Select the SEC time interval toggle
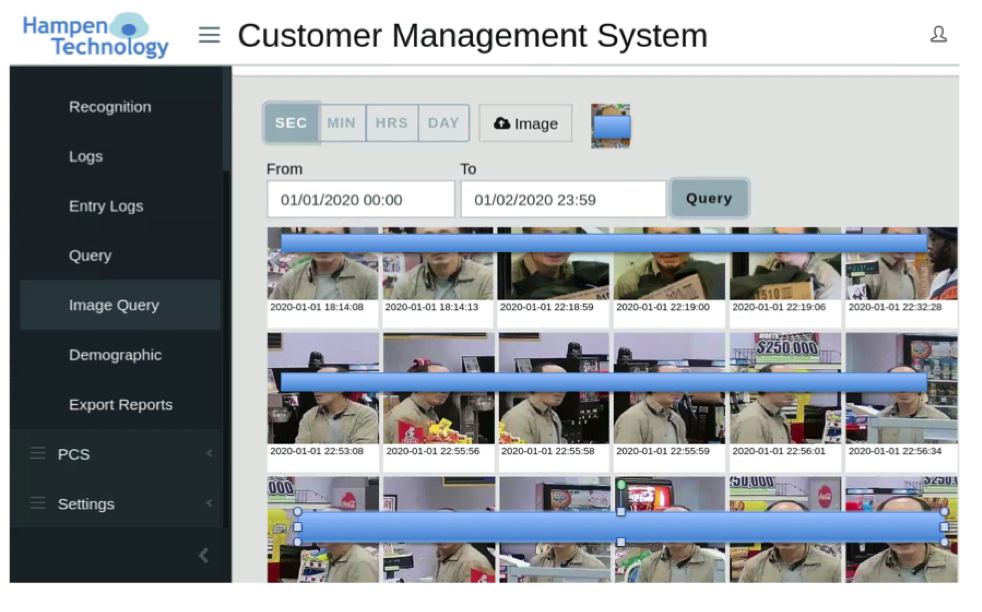982x612 pixels. coord(291,123)
